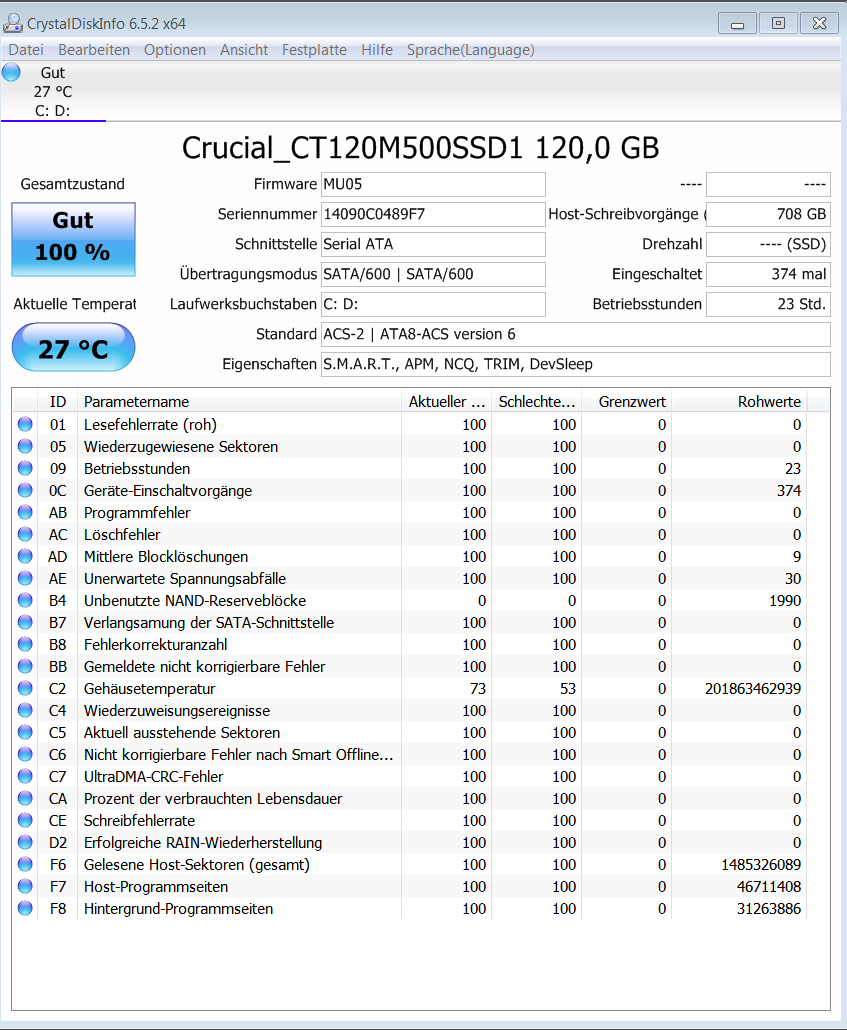Click the status orb for Prozent der verbrauchten Lebensdauer
Image resolution: width=847 pixels, height=1030 pixels.
tap(25, 798)
